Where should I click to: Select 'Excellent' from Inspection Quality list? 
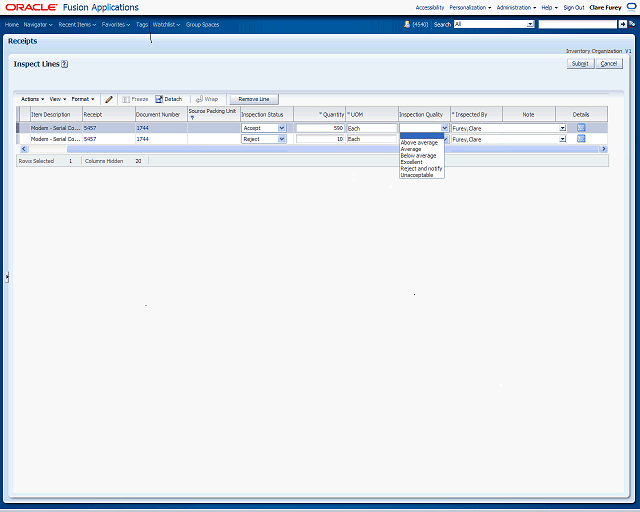point(411,162)
